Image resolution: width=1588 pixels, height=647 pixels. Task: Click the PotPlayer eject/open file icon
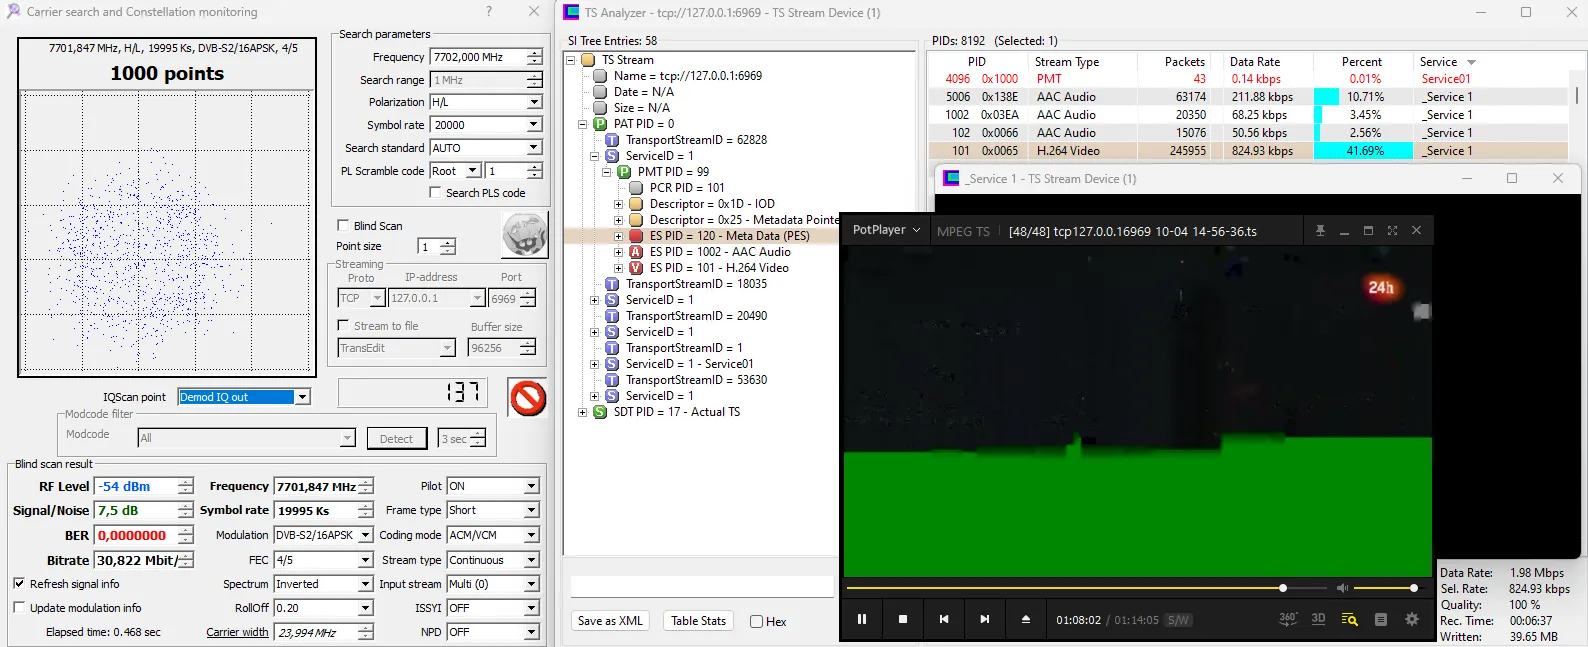pyautogui.click(x=1025, y=619)
